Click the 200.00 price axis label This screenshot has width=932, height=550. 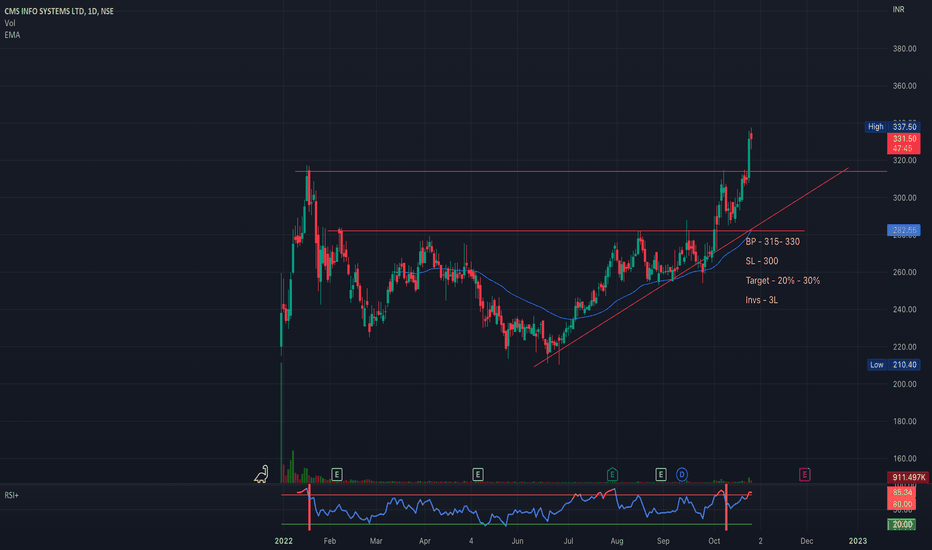tap(904, 385)
